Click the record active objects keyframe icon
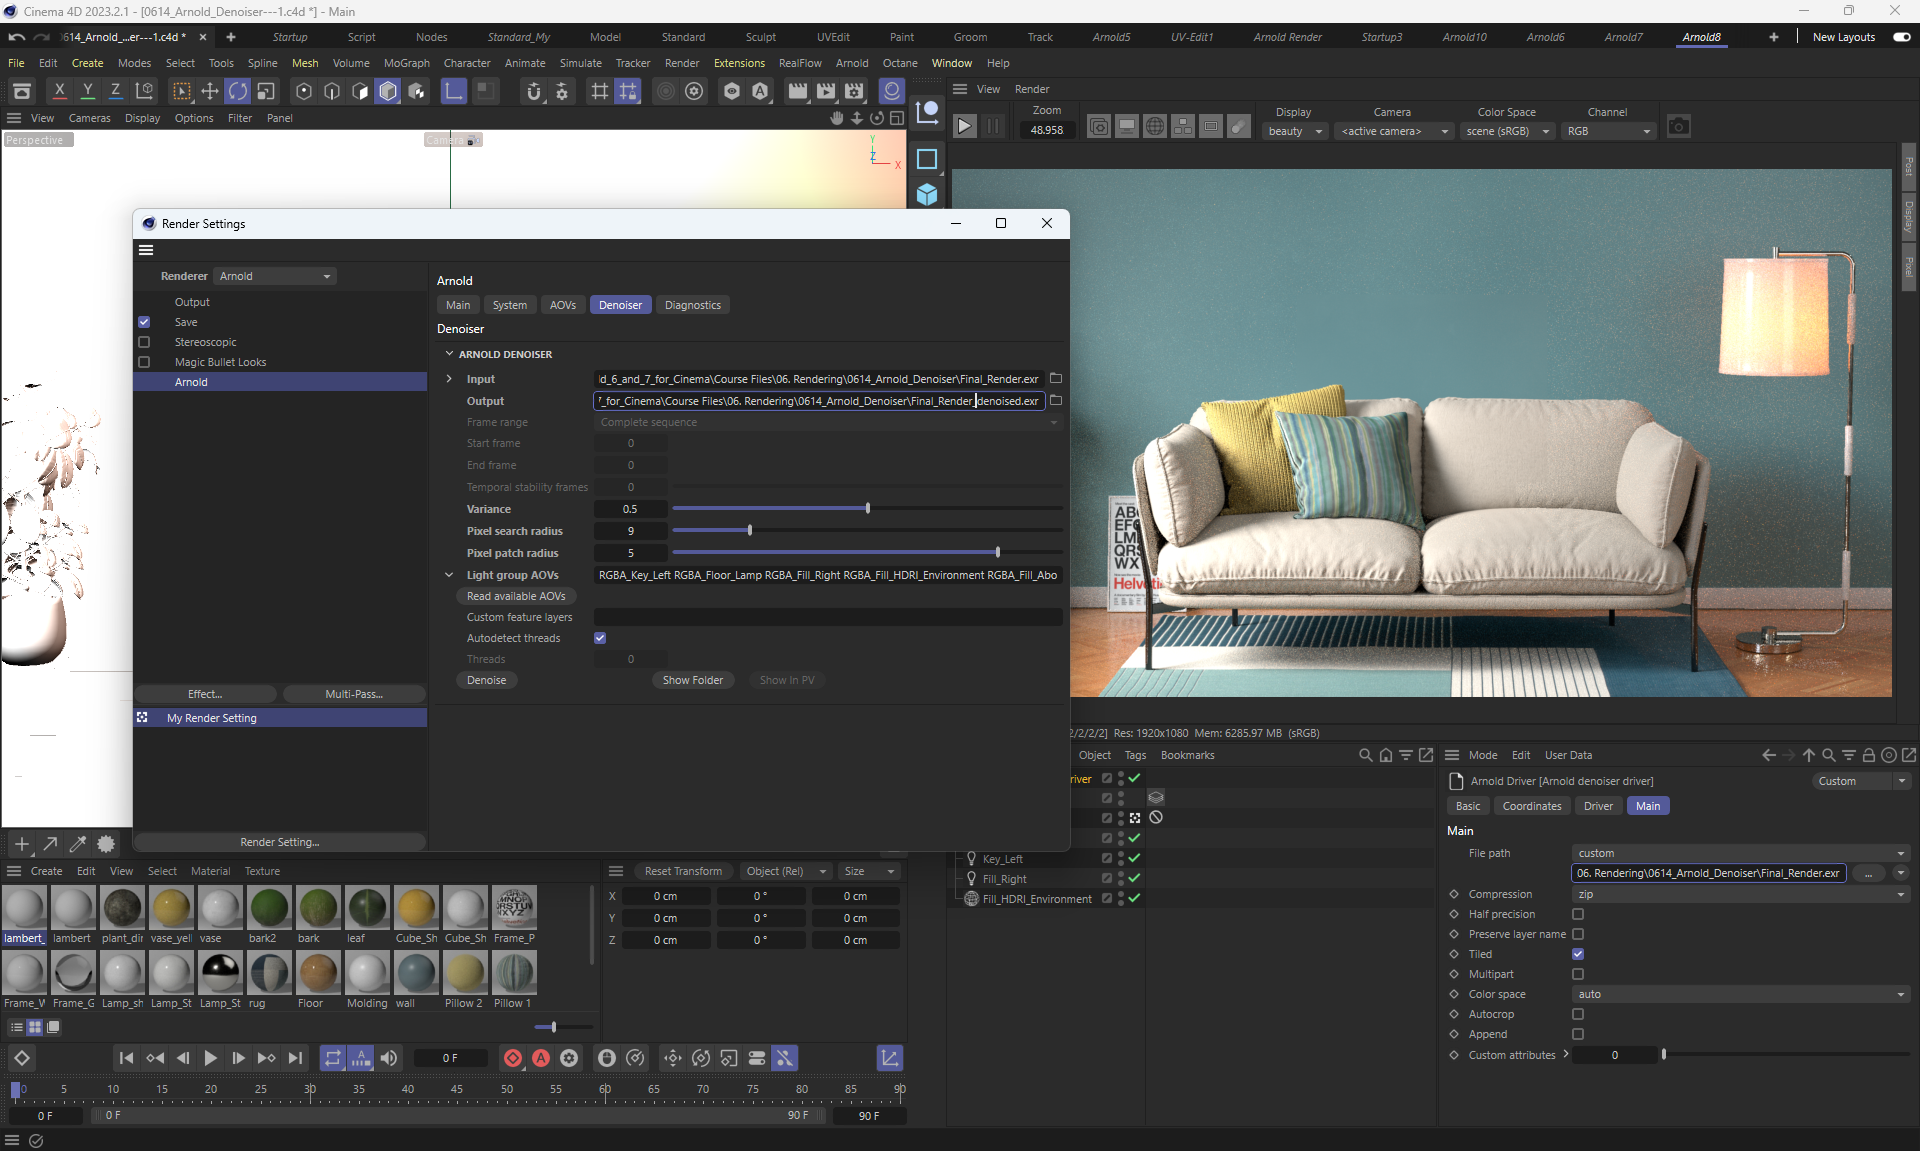 coord(512,1058)
